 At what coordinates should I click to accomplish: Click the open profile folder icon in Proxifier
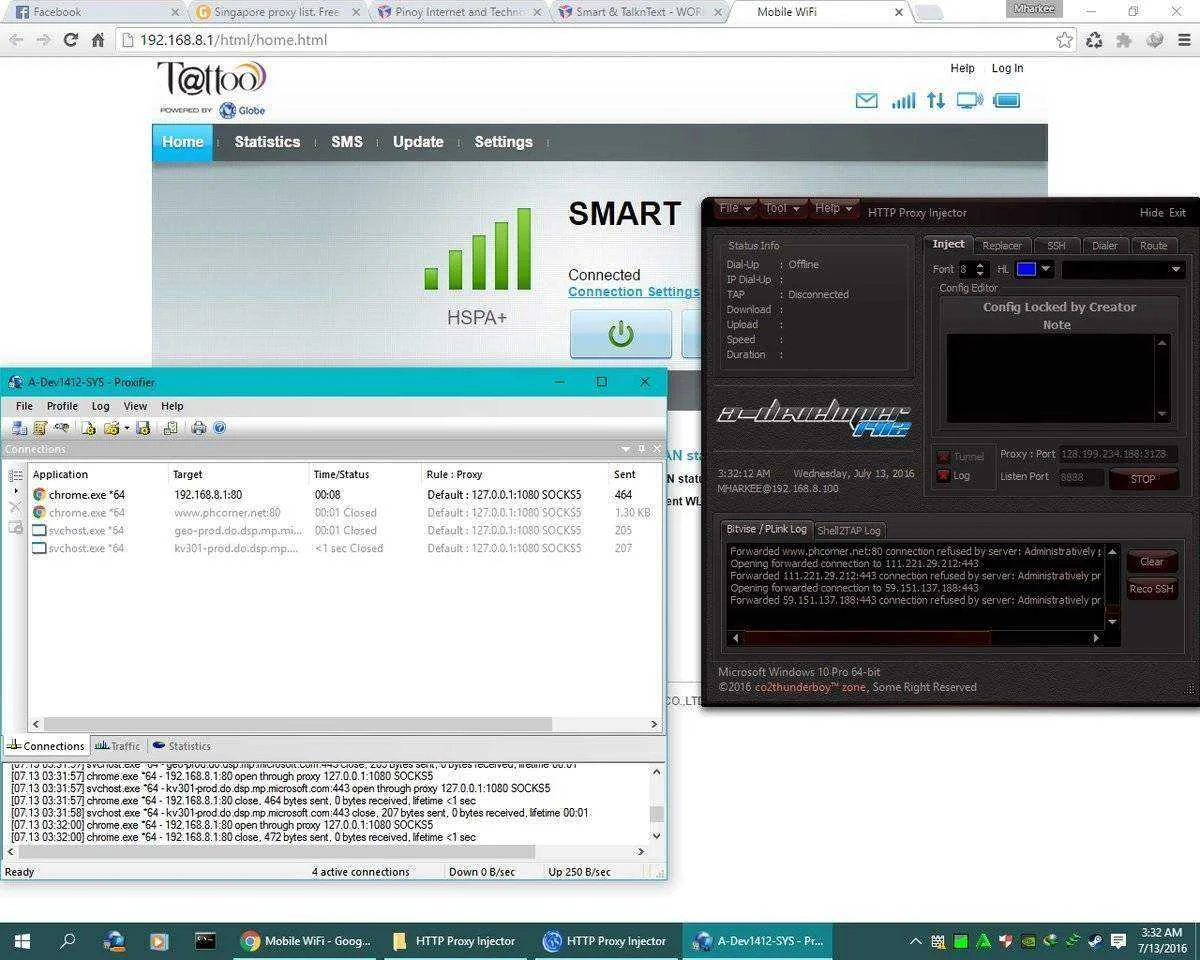[111, 428]
